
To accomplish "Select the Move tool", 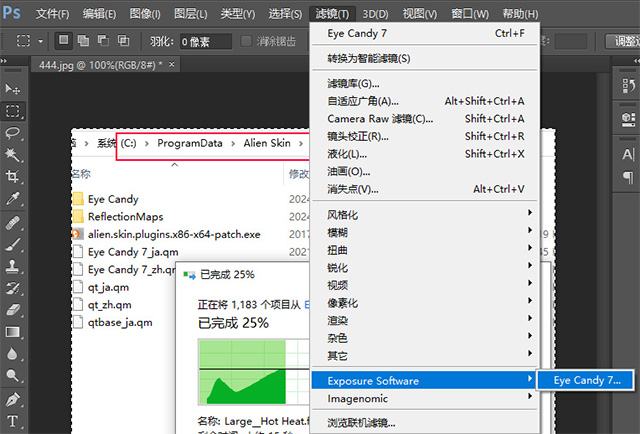I will click(13, 89).
